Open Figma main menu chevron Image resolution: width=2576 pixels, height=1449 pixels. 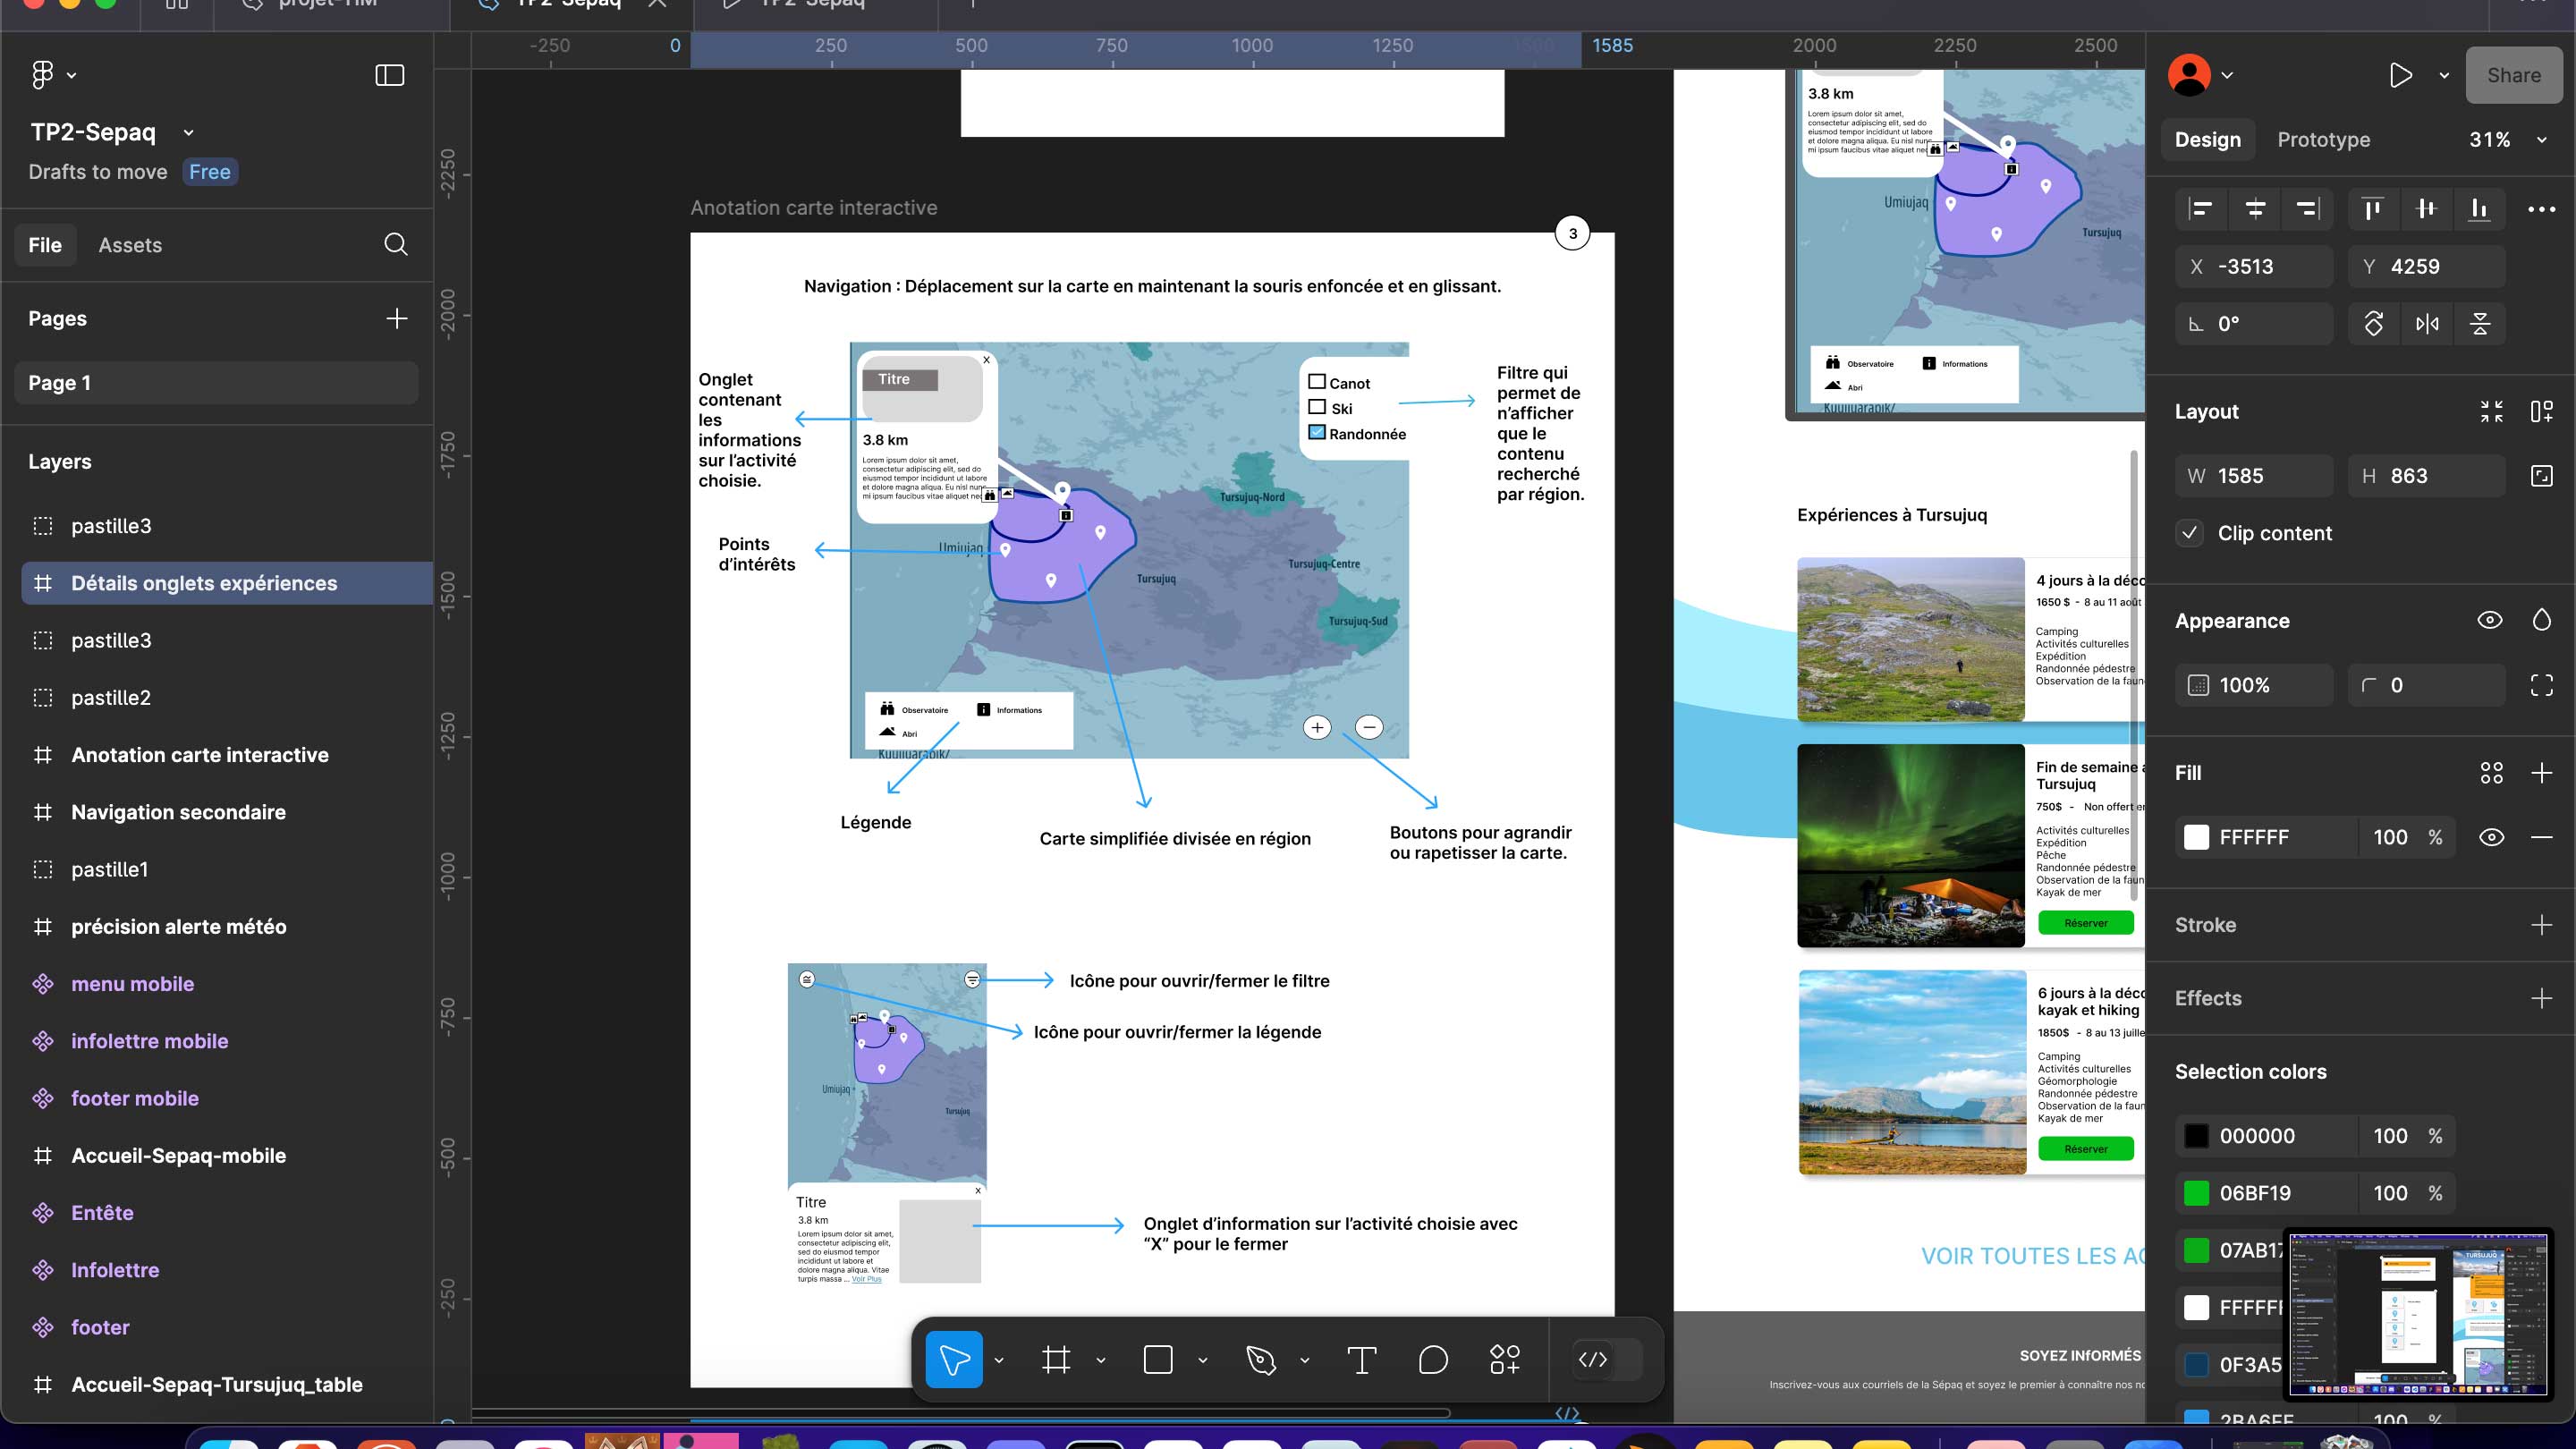(x=72, y=75)
